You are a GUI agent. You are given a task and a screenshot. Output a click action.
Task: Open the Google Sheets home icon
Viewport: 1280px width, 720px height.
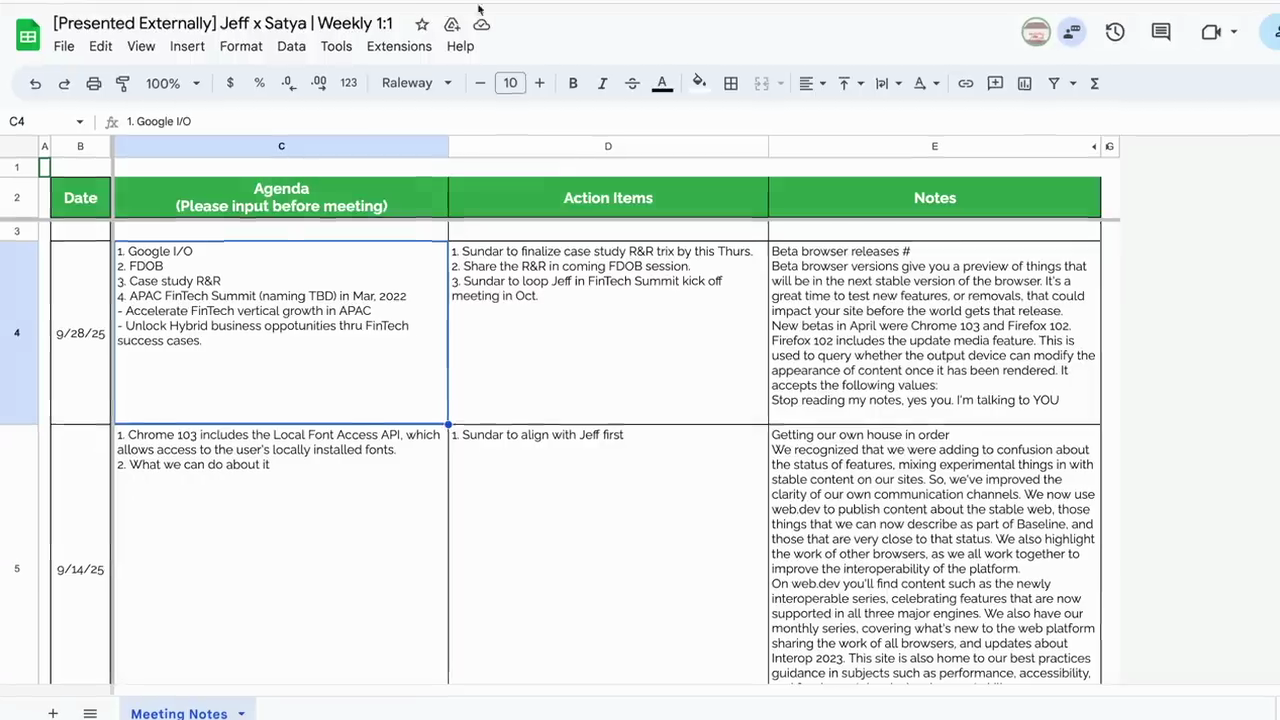coord(28,35)
